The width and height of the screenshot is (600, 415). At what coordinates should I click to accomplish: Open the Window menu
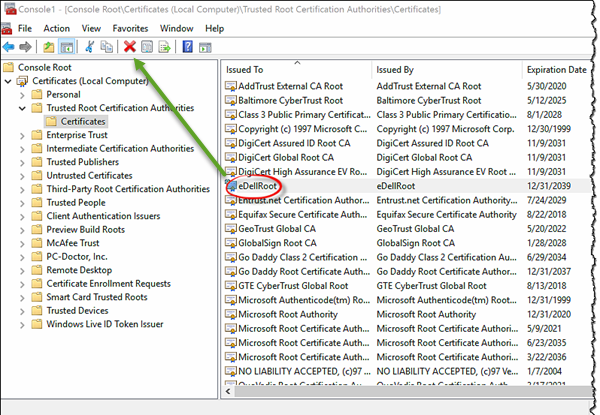click(x=176, y=29)
